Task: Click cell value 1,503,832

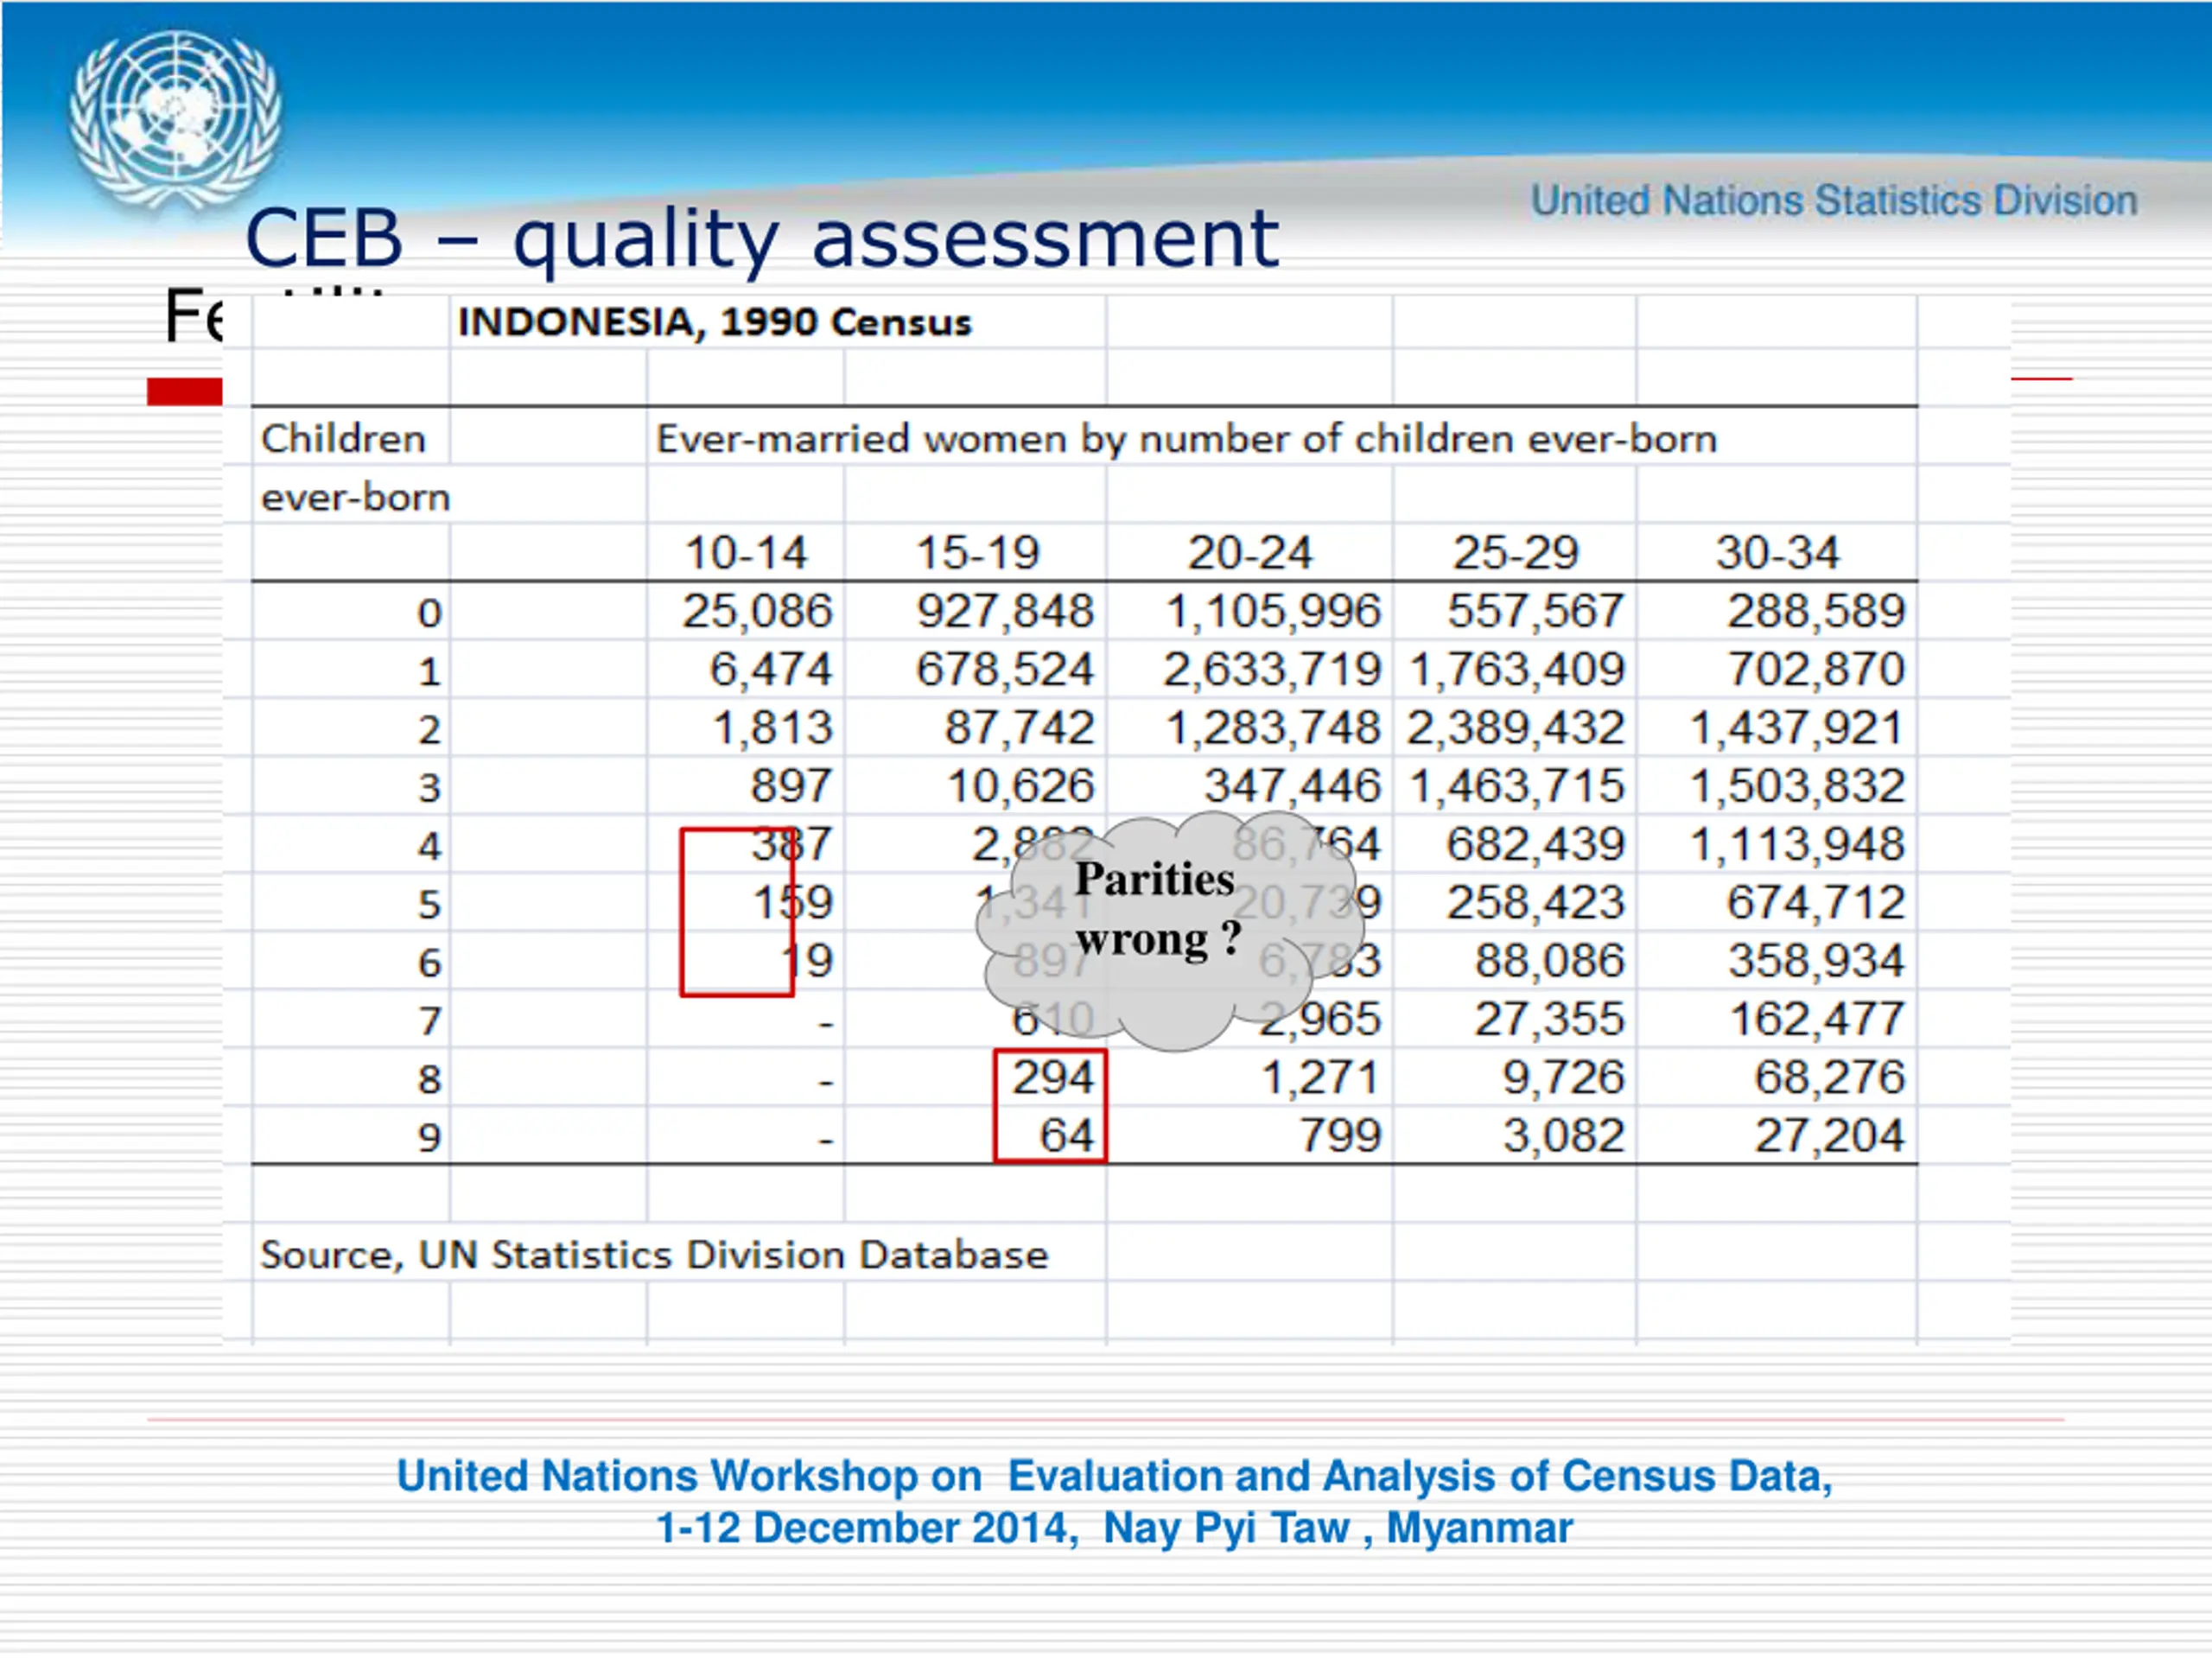Action: tap(1797, 786)
